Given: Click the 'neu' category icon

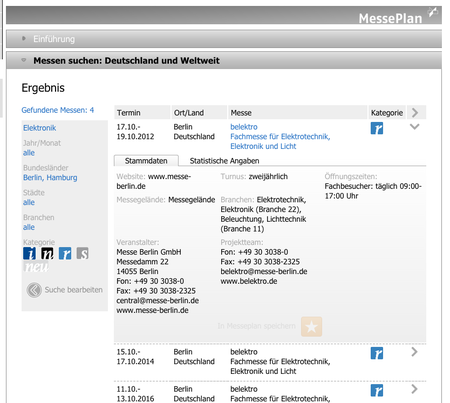Looking at the screenshot, I should tap(36, 267).
